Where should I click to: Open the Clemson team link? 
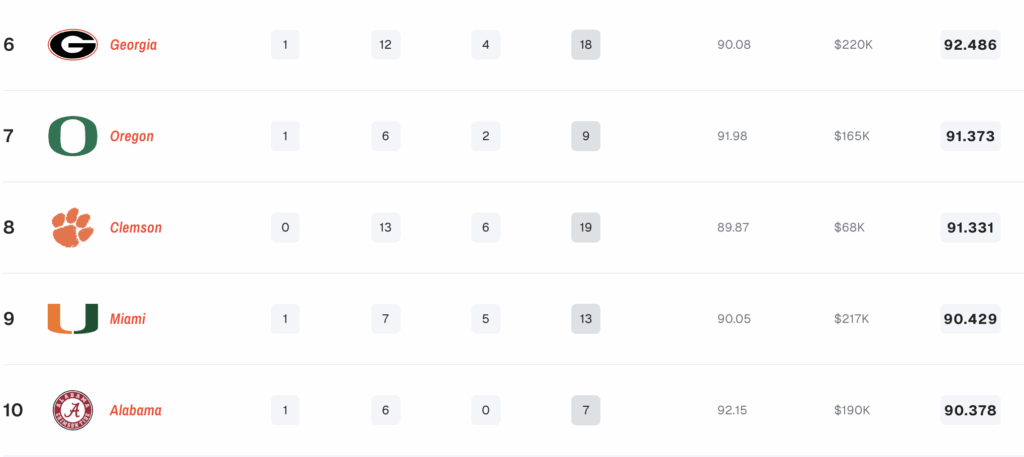pos(136,228)
